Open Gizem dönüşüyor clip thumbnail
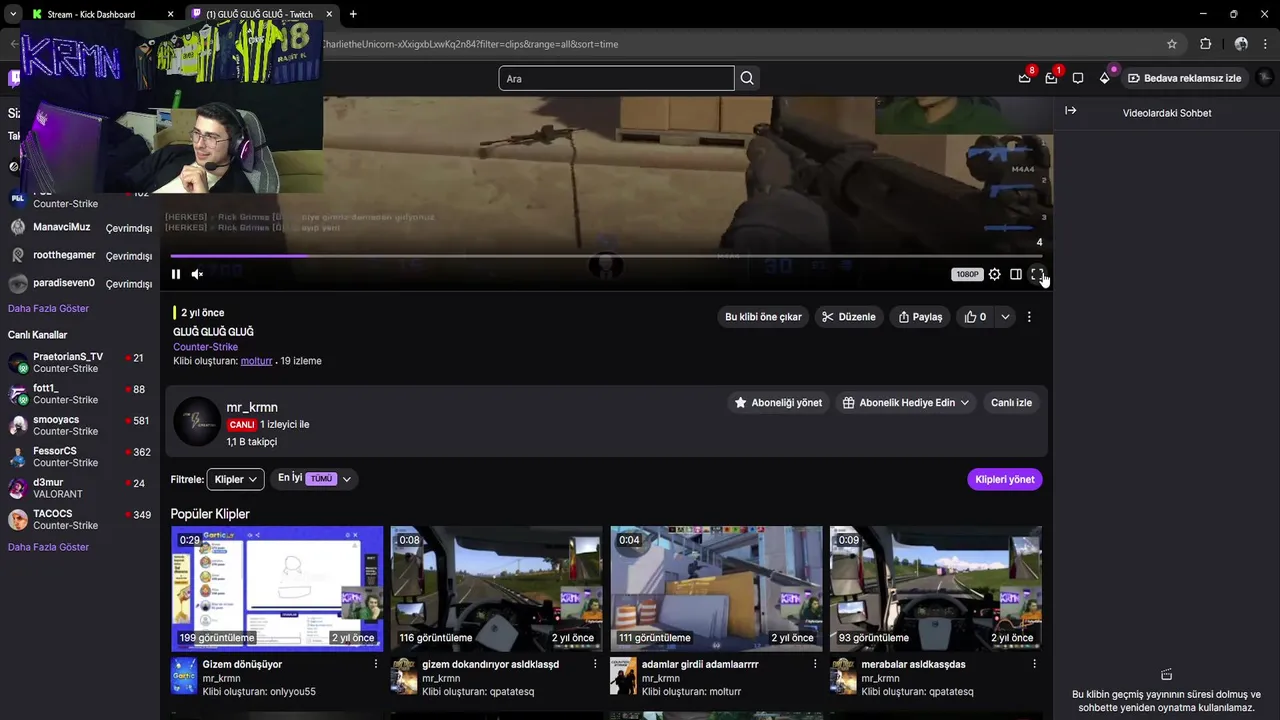Screen dimensions: 1280x720 277,588
